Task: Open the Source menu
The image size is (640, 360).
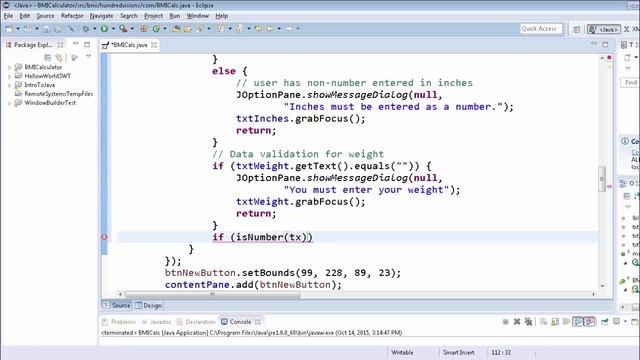Action: coord(45,16)
